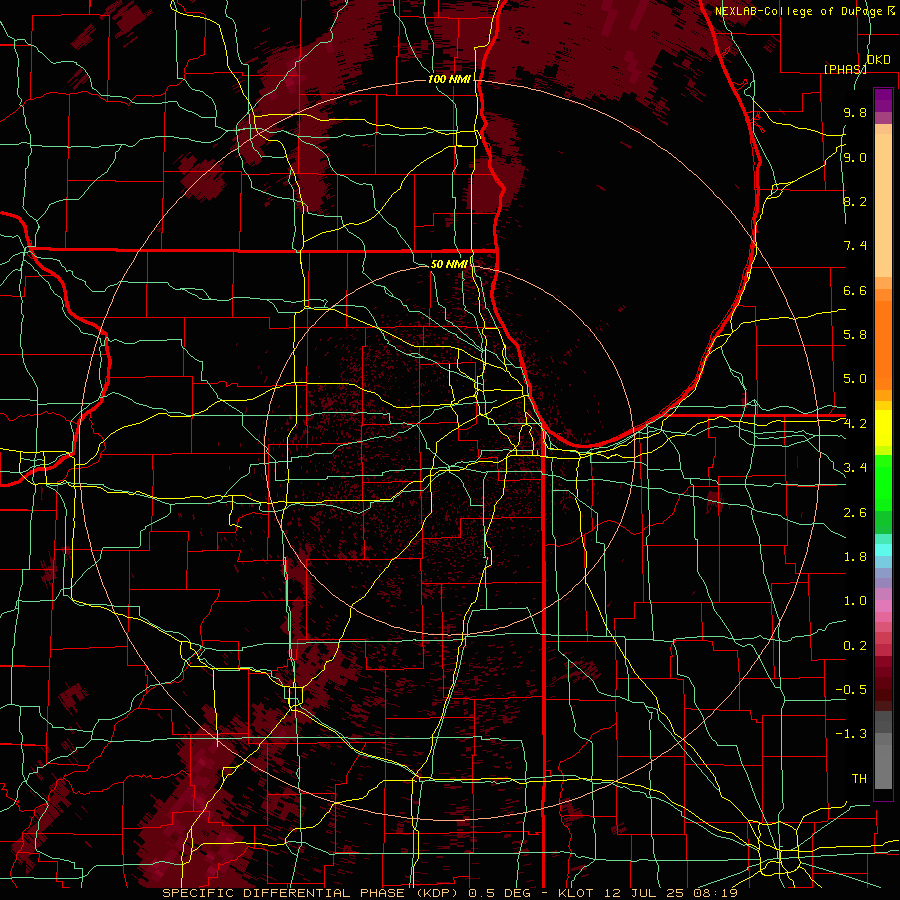900x900 pixels.
Task: Click the 0.2 scale value
Action: [x=855, y=646]
